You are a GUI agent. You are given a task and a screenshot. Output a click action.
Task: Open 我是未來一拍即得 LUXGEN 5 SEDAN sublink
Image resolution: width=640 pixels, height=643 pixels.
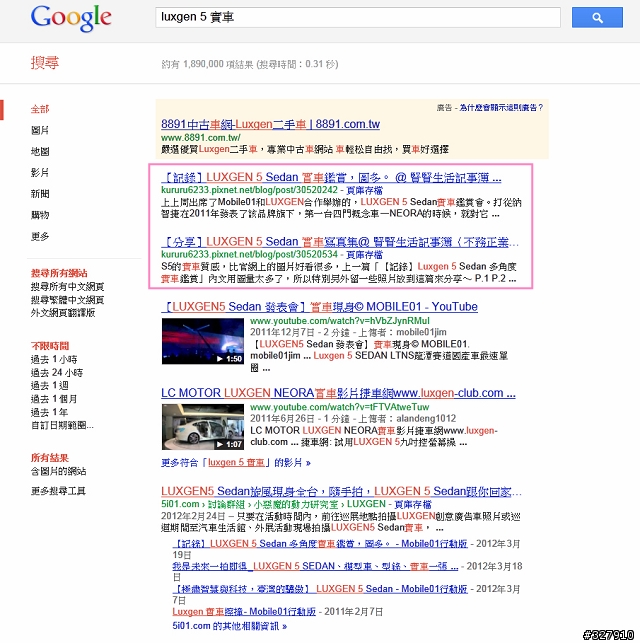pos(315,566)
